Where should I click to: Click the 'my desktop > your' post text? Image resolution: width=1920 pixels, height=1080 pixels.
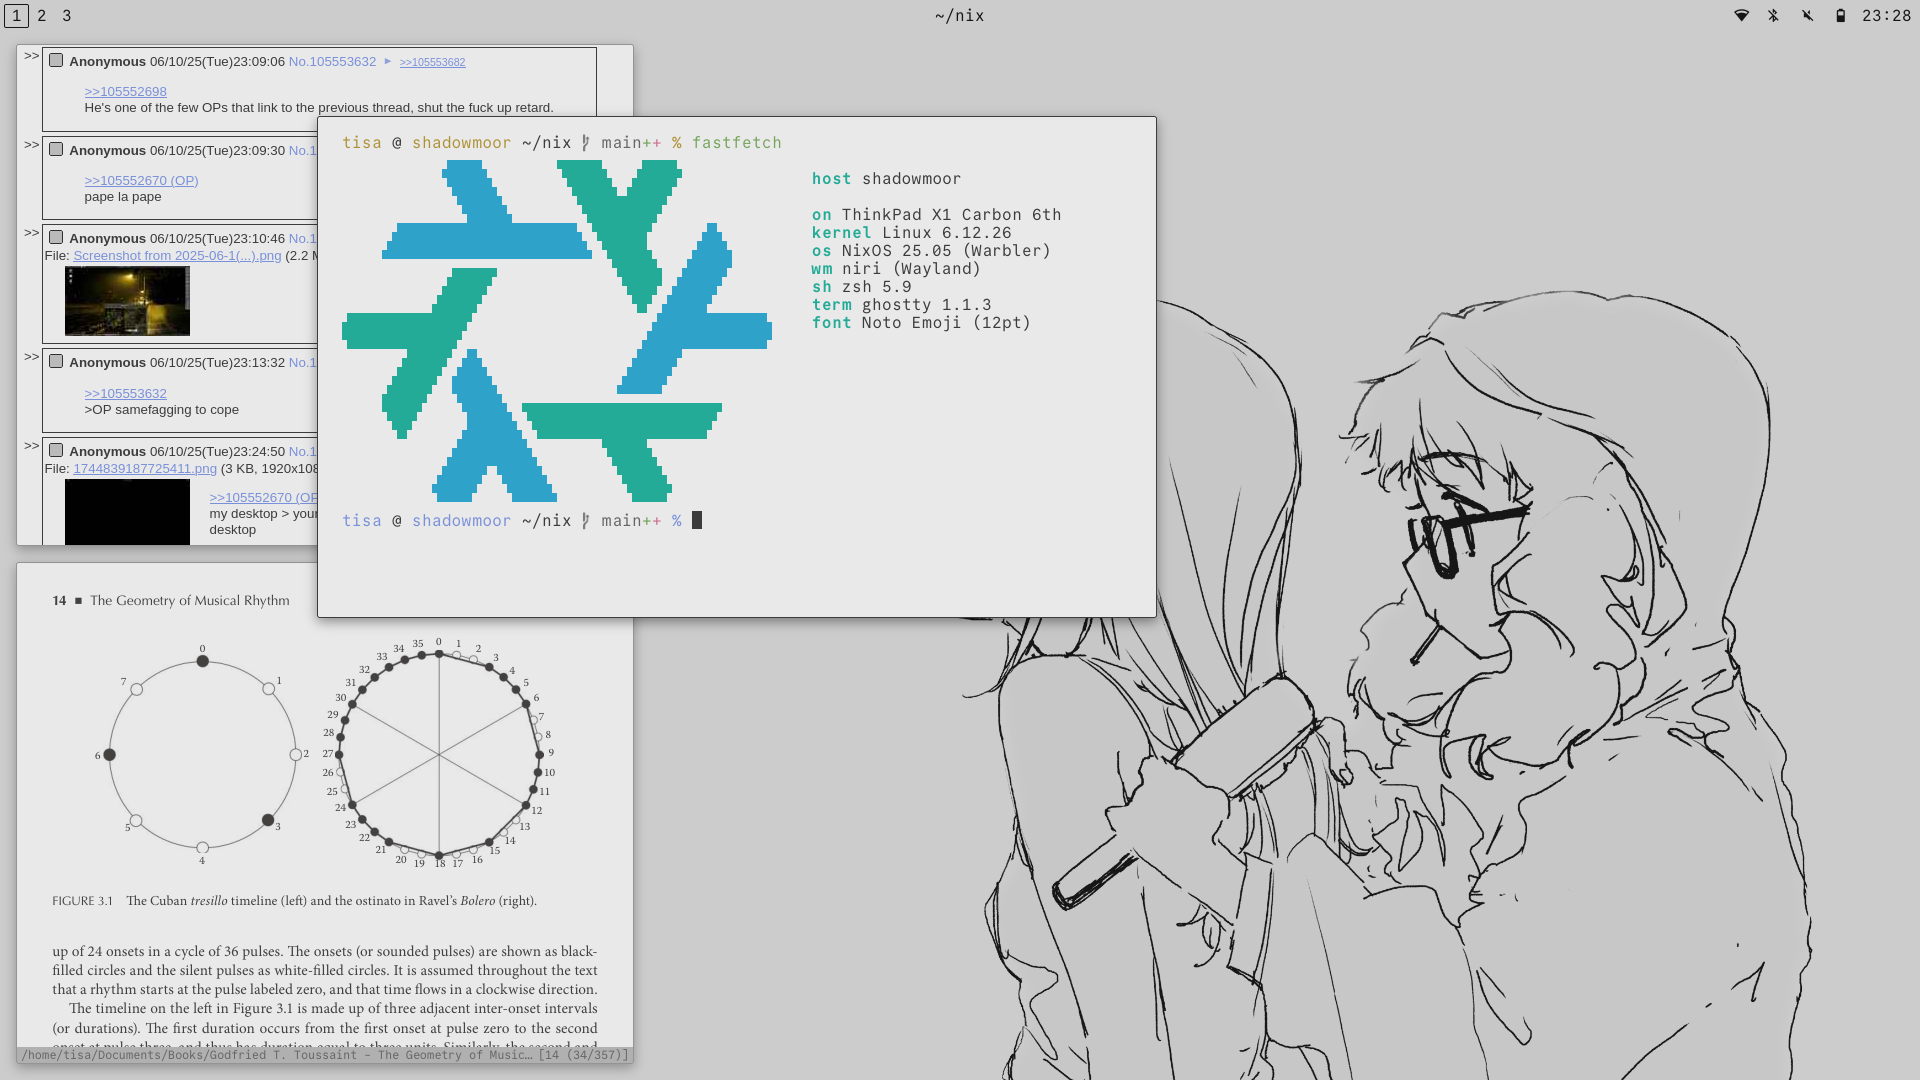(263, 514)
